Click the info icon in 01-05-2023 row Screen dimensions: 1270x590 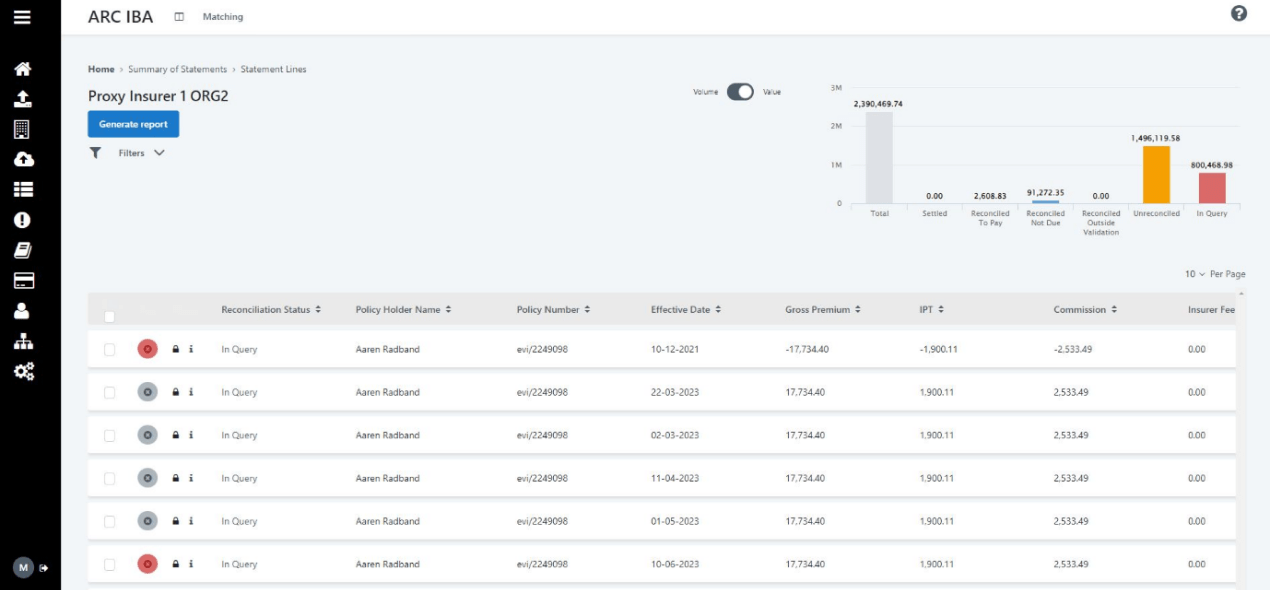pyautogui.click(x=191, y=521)
